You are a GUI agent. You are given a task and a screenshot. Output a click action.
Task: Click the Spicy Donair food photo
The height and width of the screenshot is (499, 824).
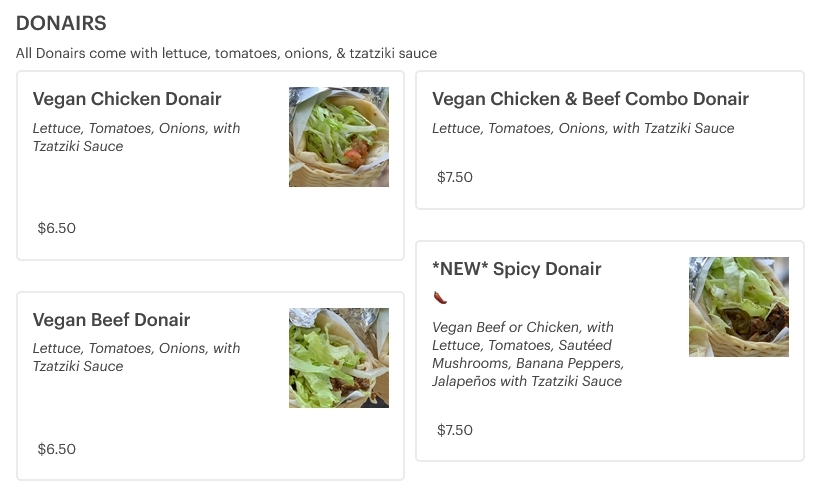pyautogui.click(x=738, y=307)
